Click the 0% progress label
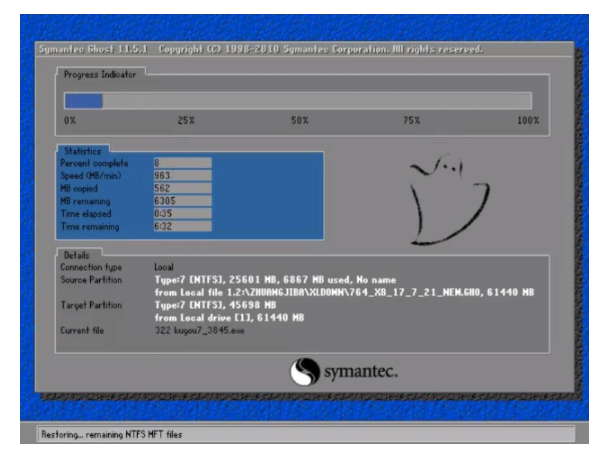Viewport: 613px width, 452px height. (70, 120)
